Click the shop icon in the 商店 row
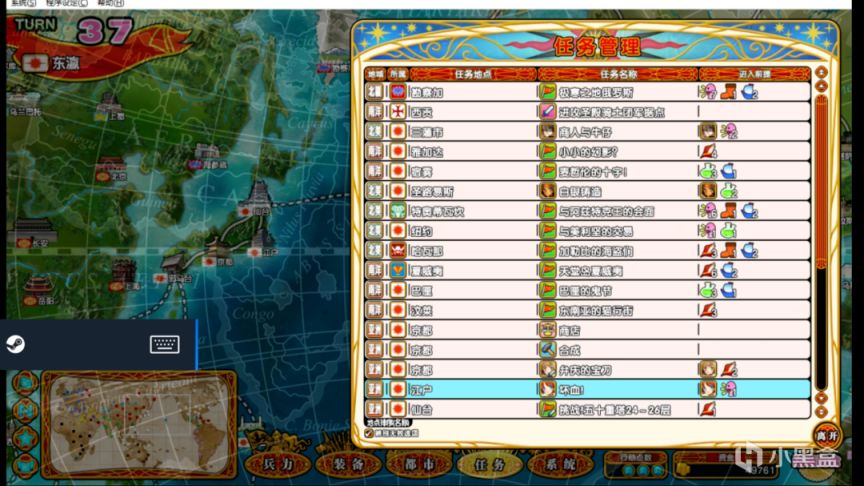The image size is (864, 486). [547, 330]
